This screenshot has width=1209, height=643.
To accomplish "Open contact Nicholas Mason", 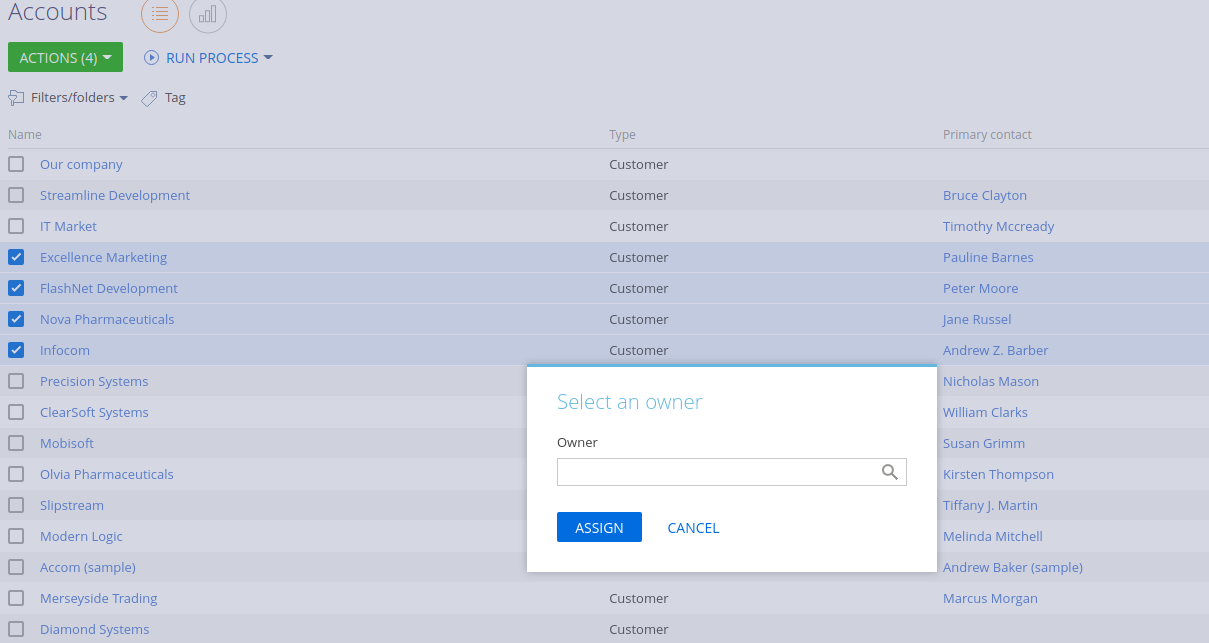I will pos(991,381).
